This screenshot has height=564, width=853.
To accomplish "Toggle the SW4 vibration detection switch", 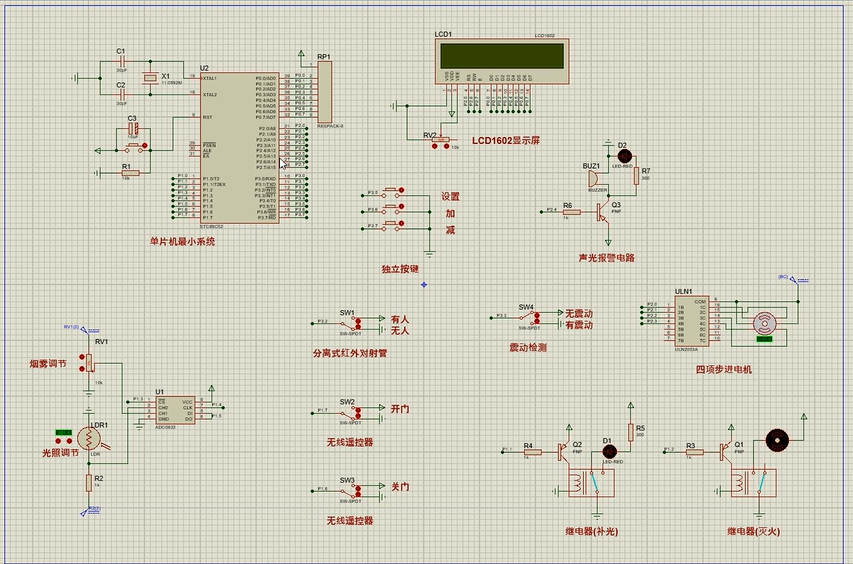I will [x=527, y=317].
